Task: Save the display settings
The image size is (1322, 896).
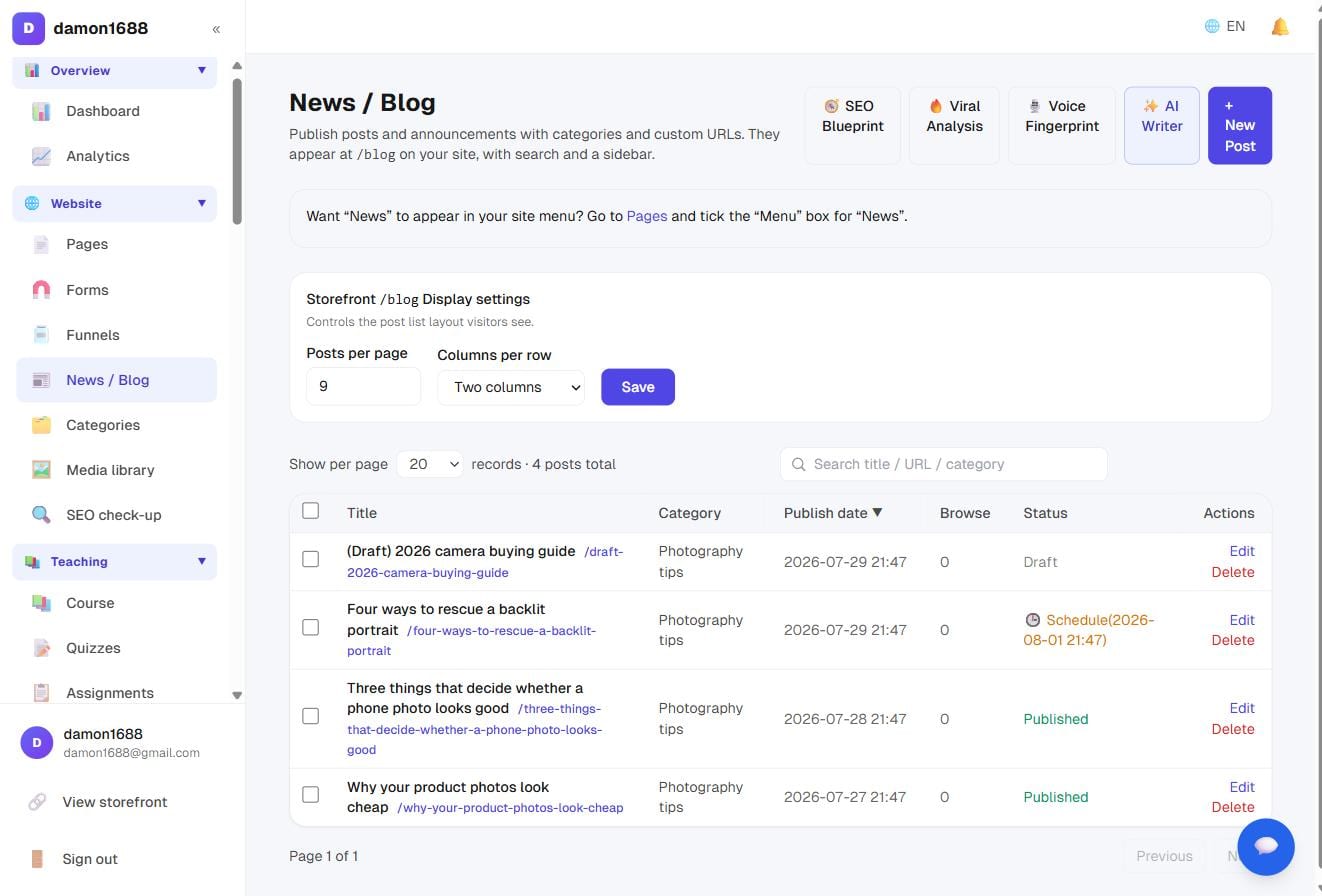Action: 638,387
